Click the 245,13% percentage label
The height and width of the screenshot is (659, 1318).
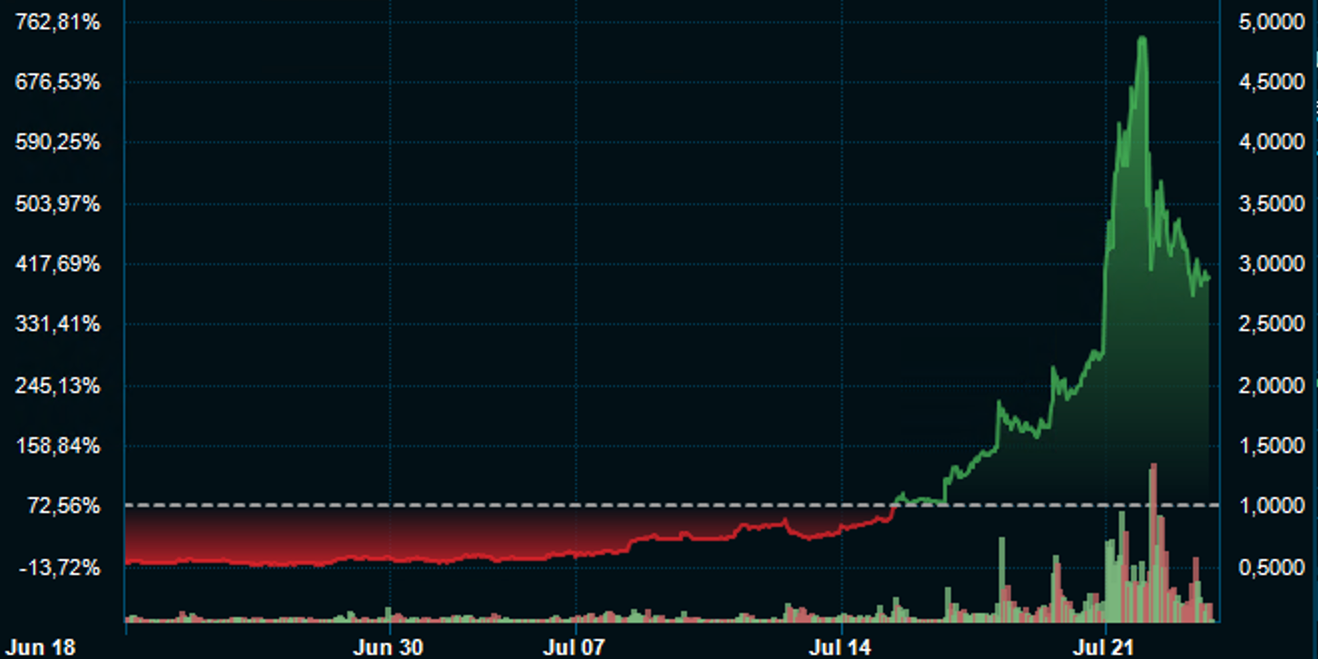click(58, 385)
